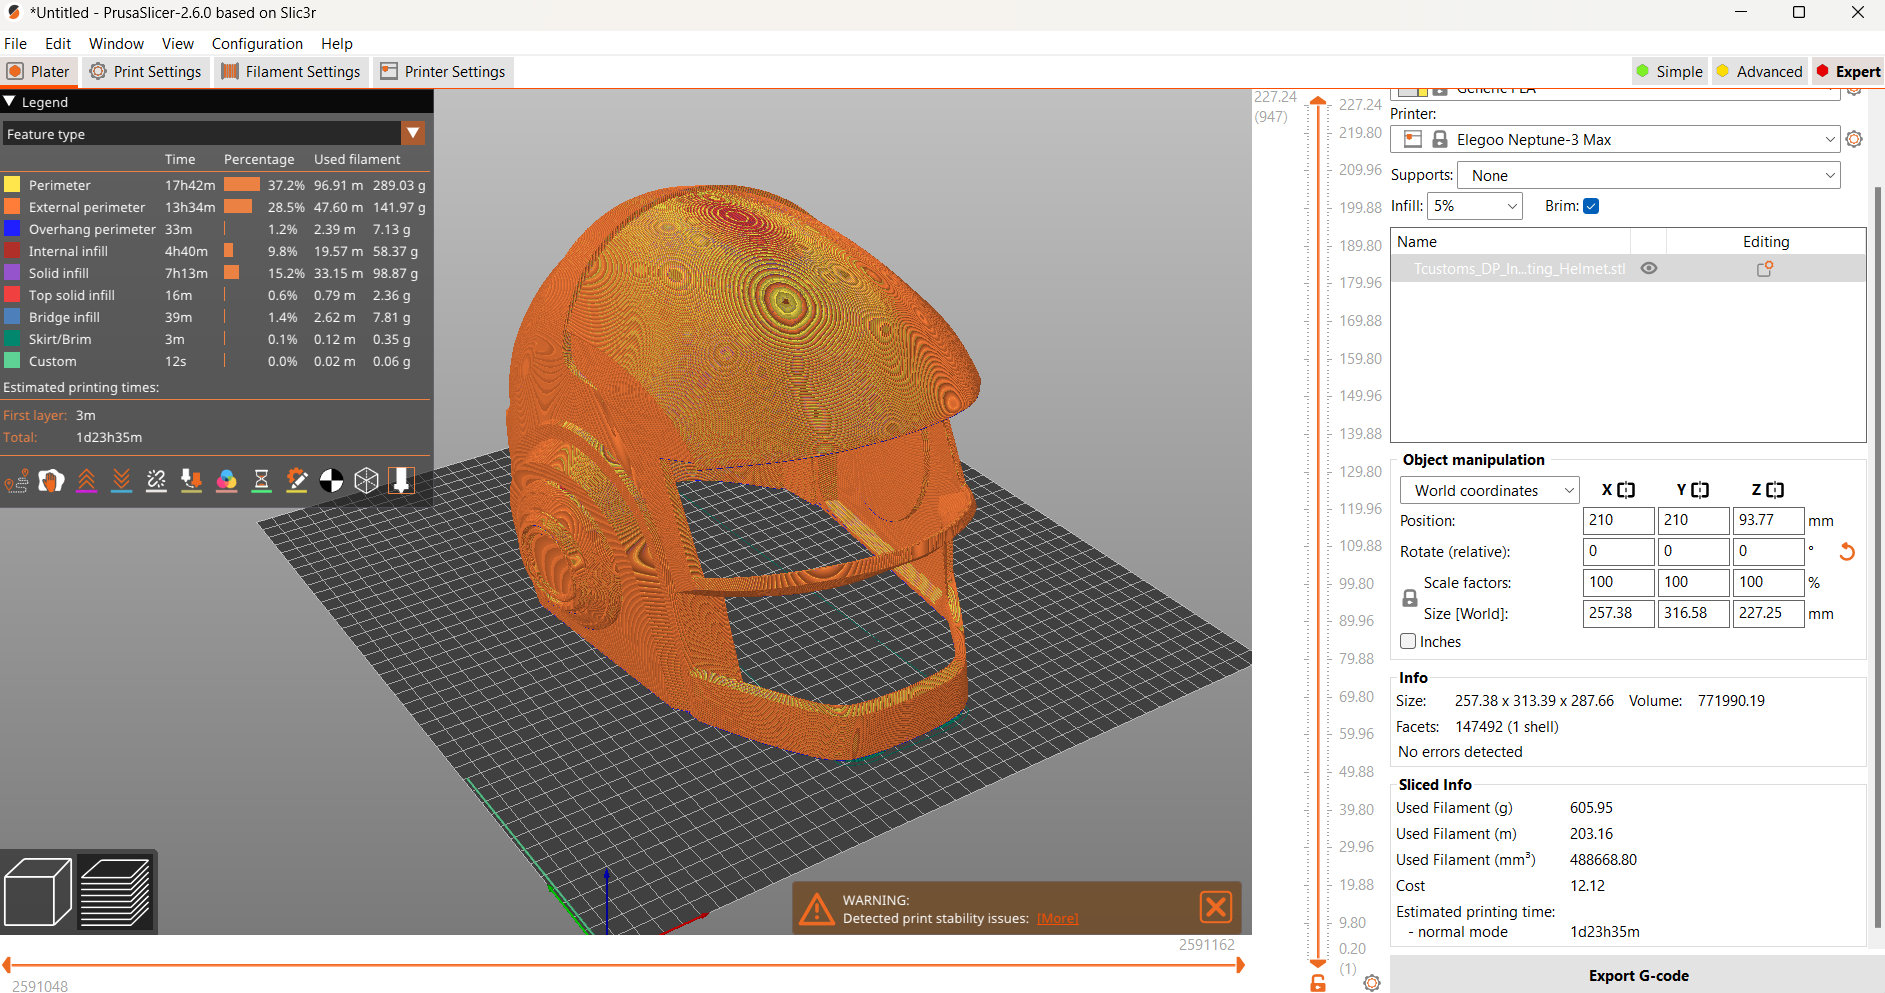This screenshot has height=993, width=1885.
Task: Reset relative rotation with the undo arrow
Action: 1846,551
